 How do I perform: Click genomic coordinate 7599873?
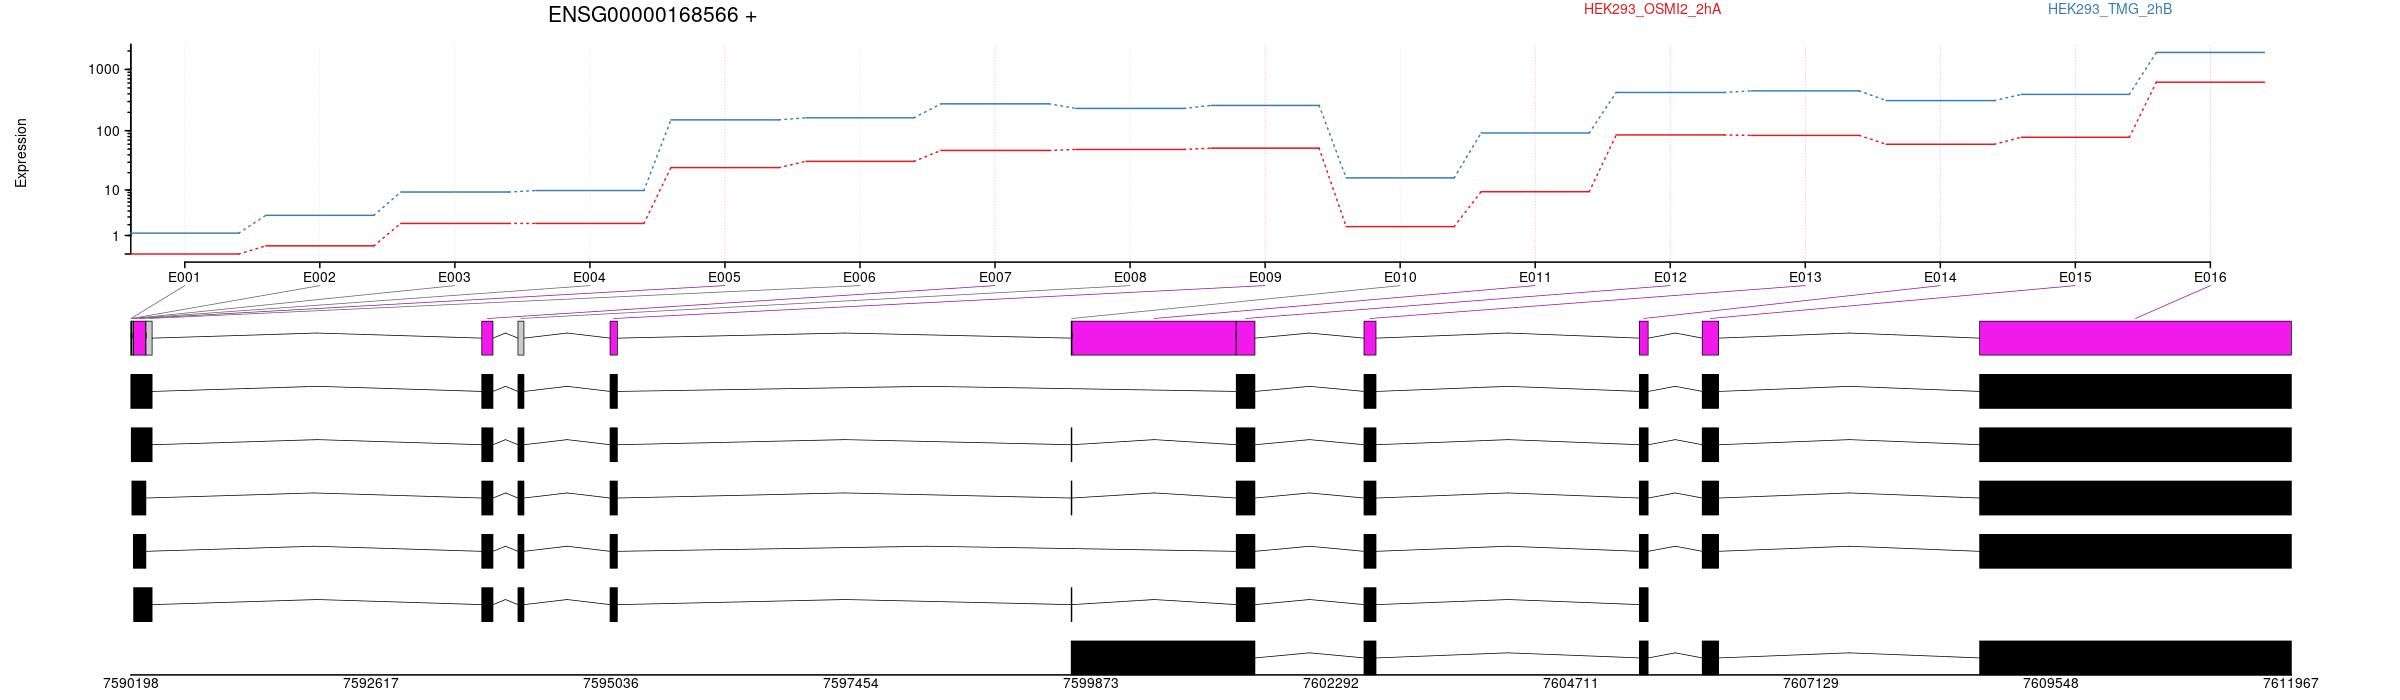pyautogui.click(x=1091, y=684)
